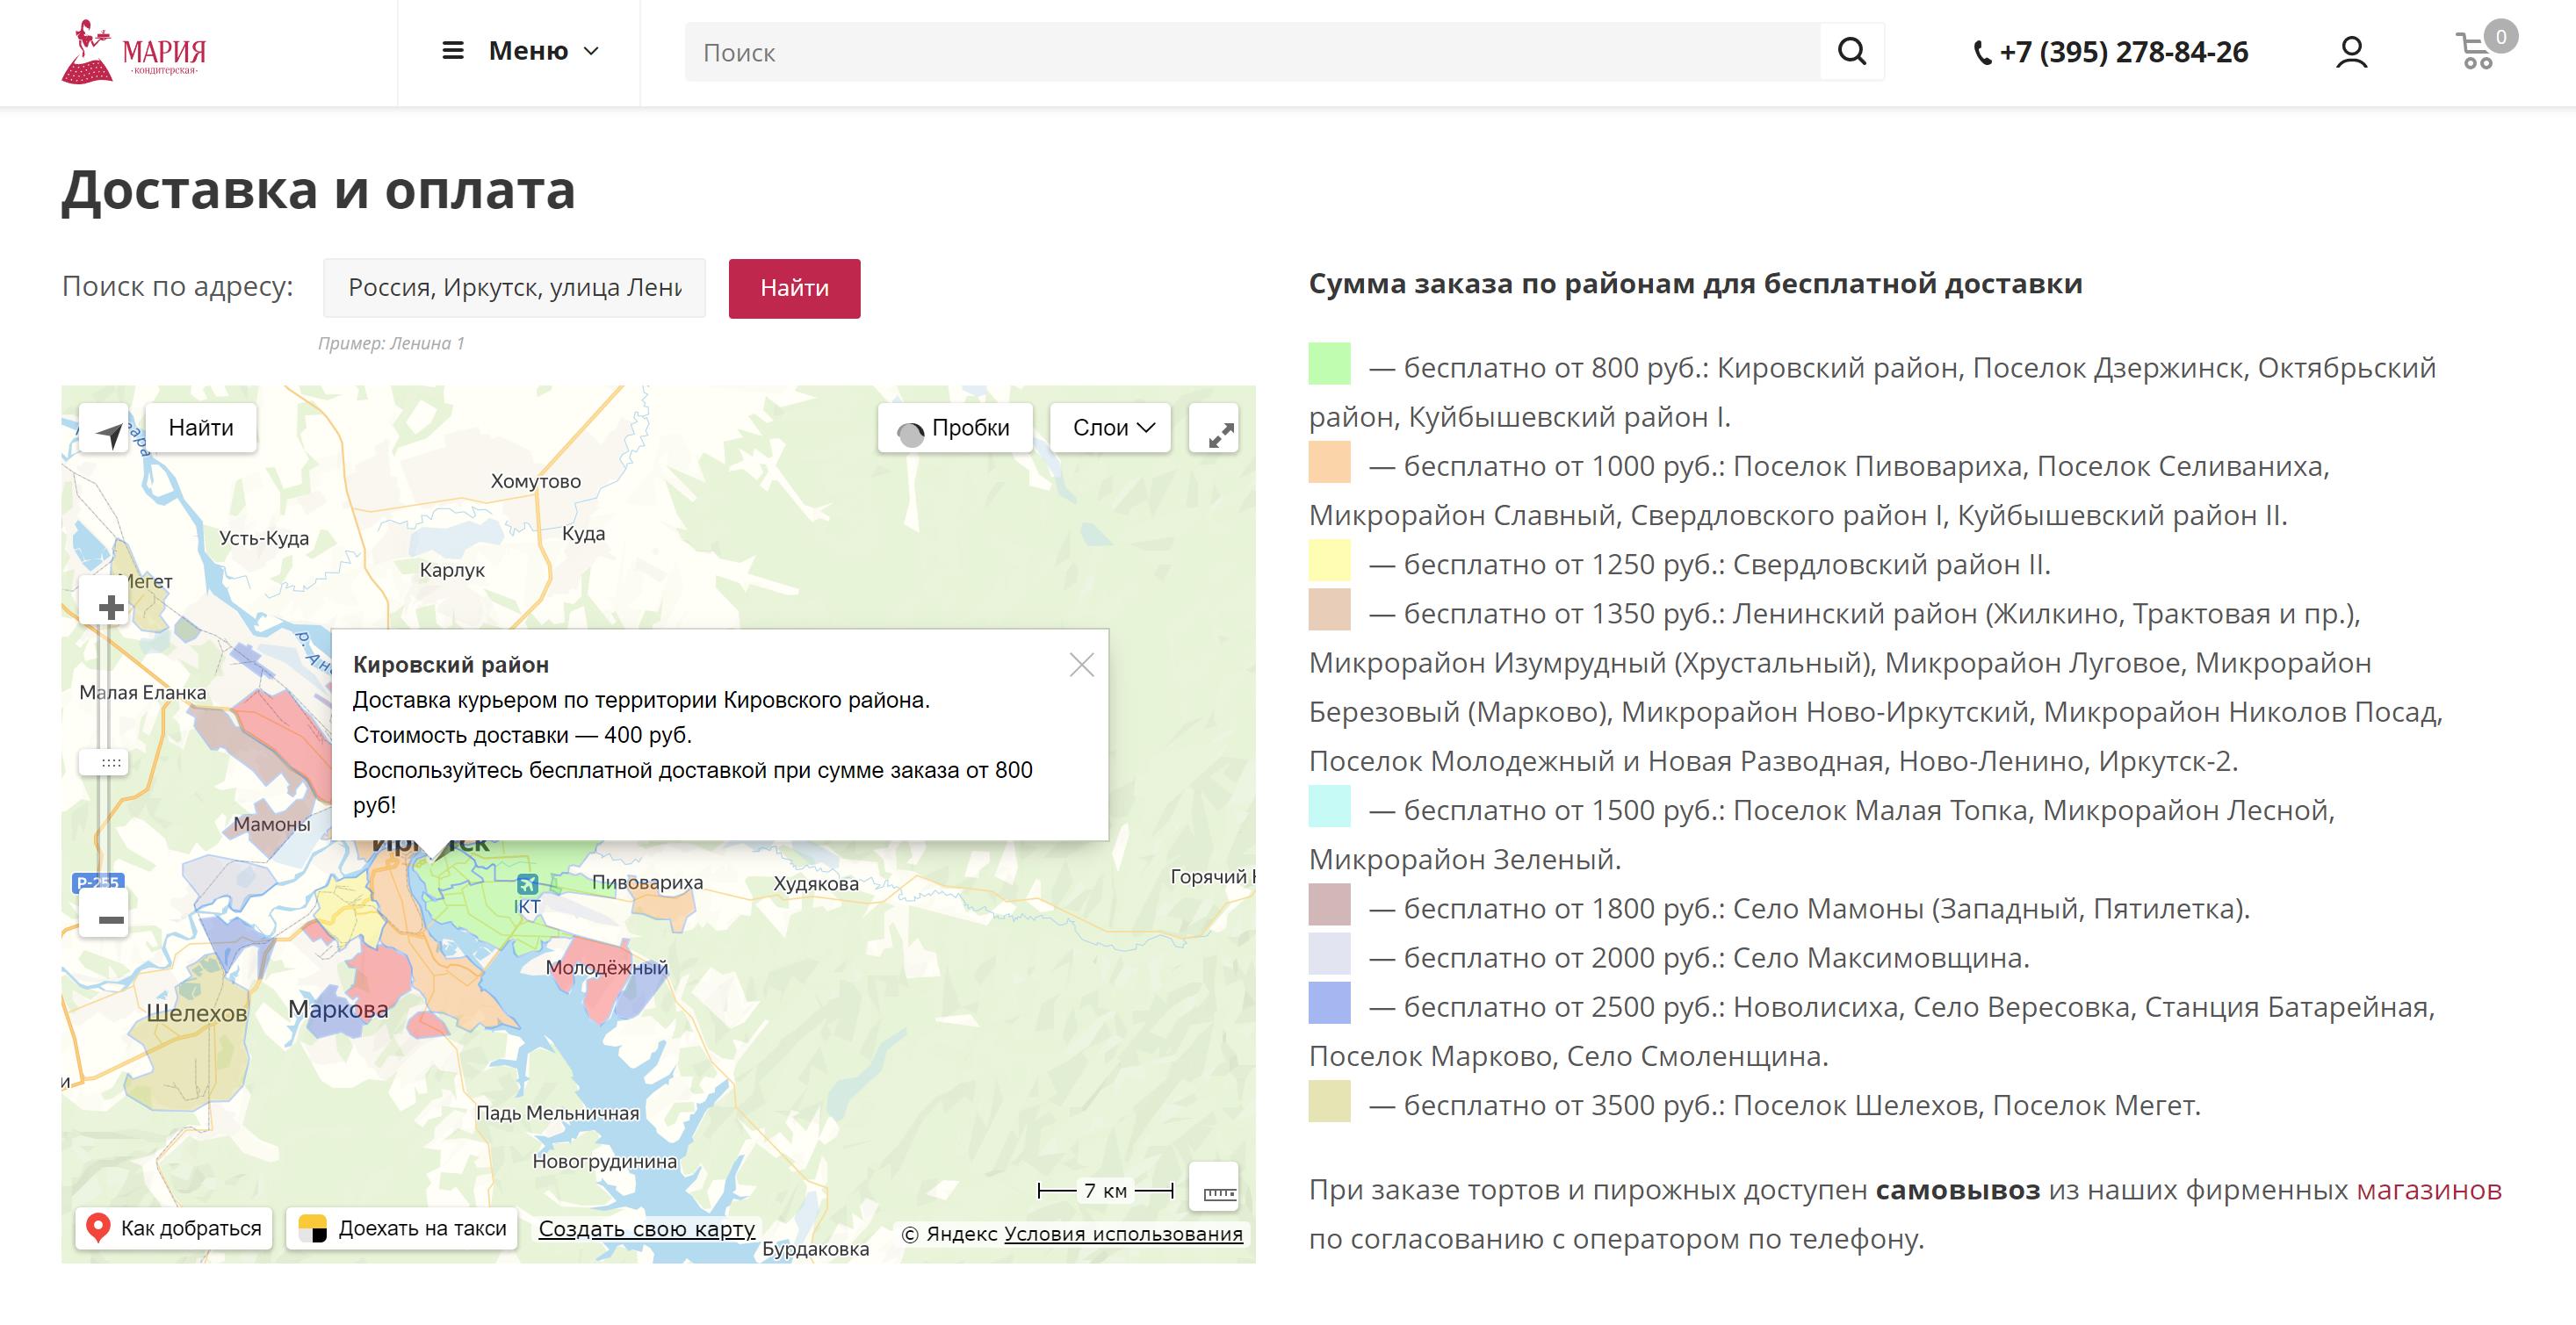
Task: Click the Падь Мельничная label on map
Action: coord(558,1113)
